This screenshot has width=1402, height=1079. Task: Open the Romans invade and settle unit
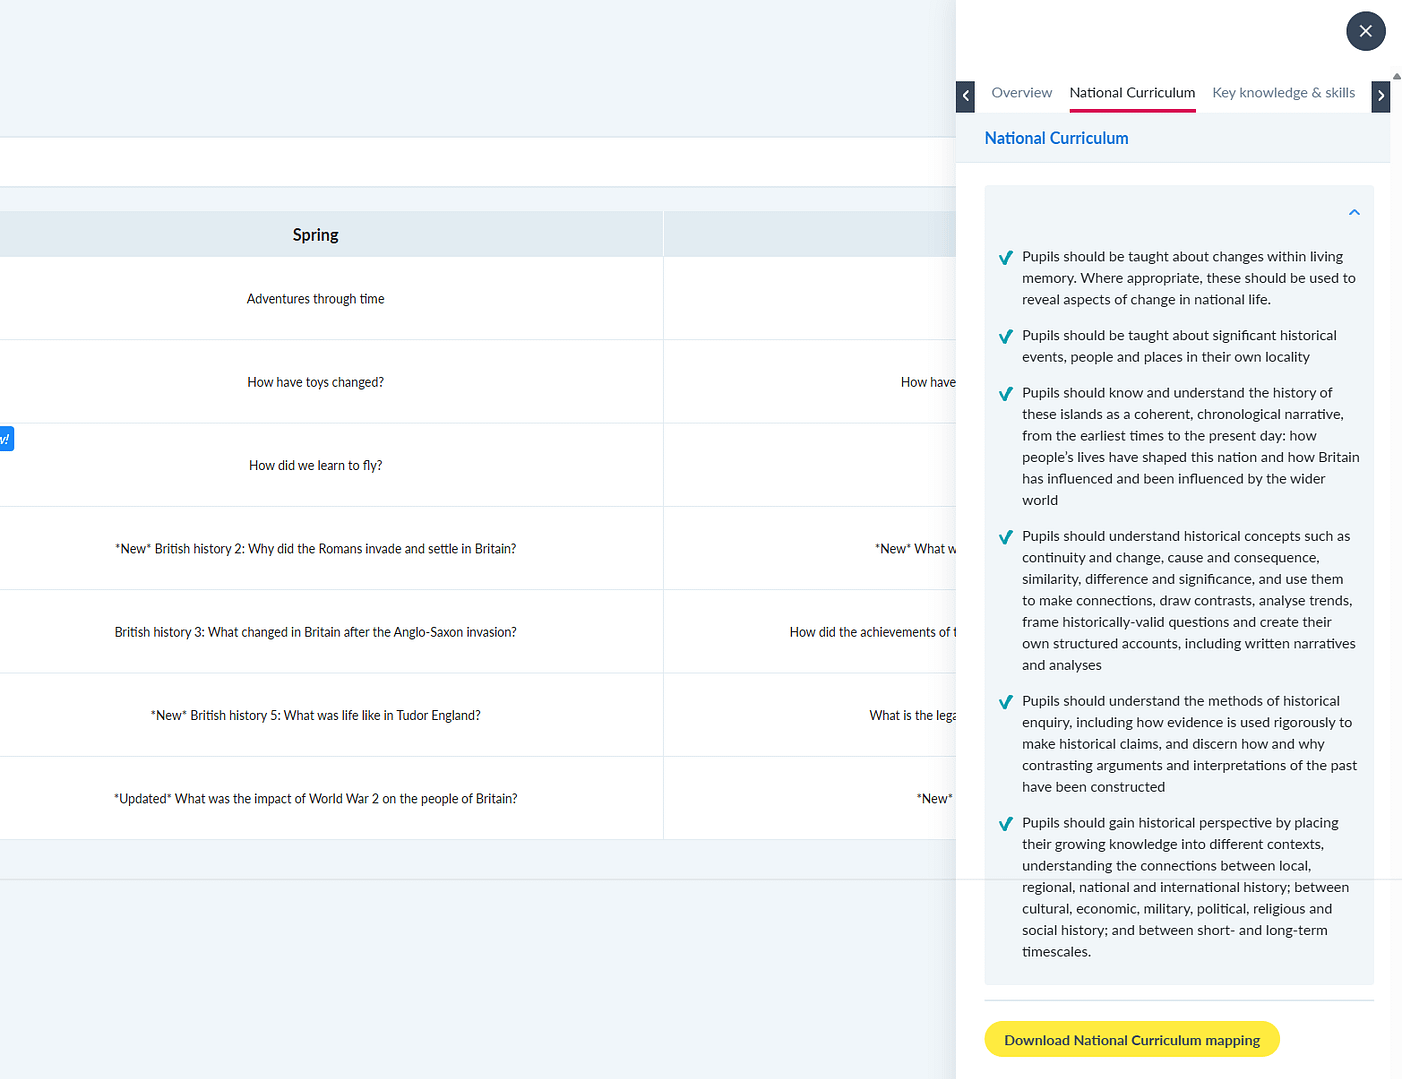coord(315,549)
